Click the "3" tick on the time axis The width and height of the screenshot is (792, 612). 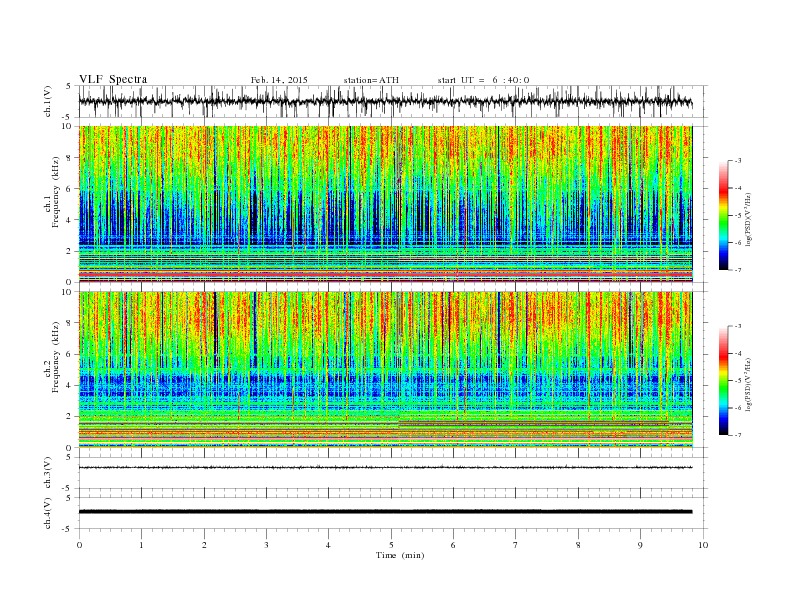point(266,545)
